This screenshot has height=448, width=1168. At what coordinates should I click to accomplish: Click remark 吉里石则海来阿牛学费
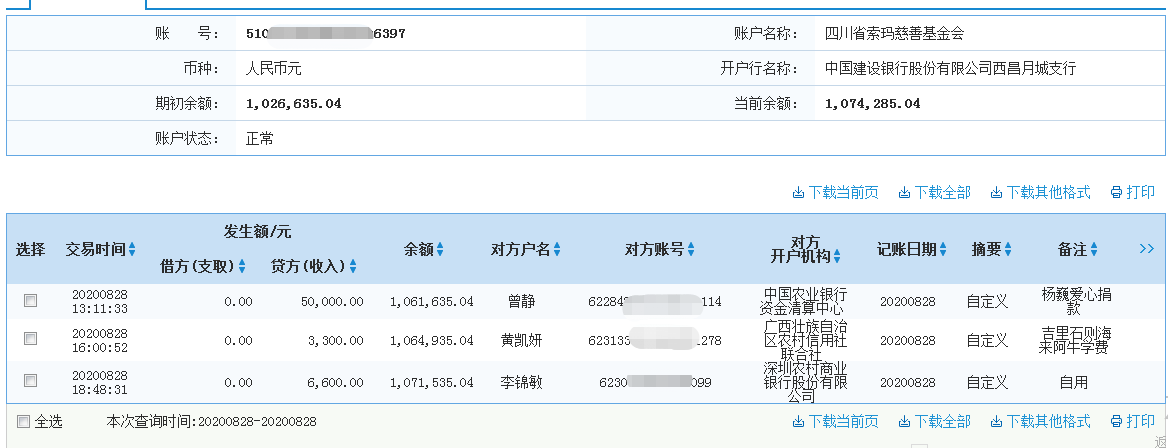coord(1073,340)
